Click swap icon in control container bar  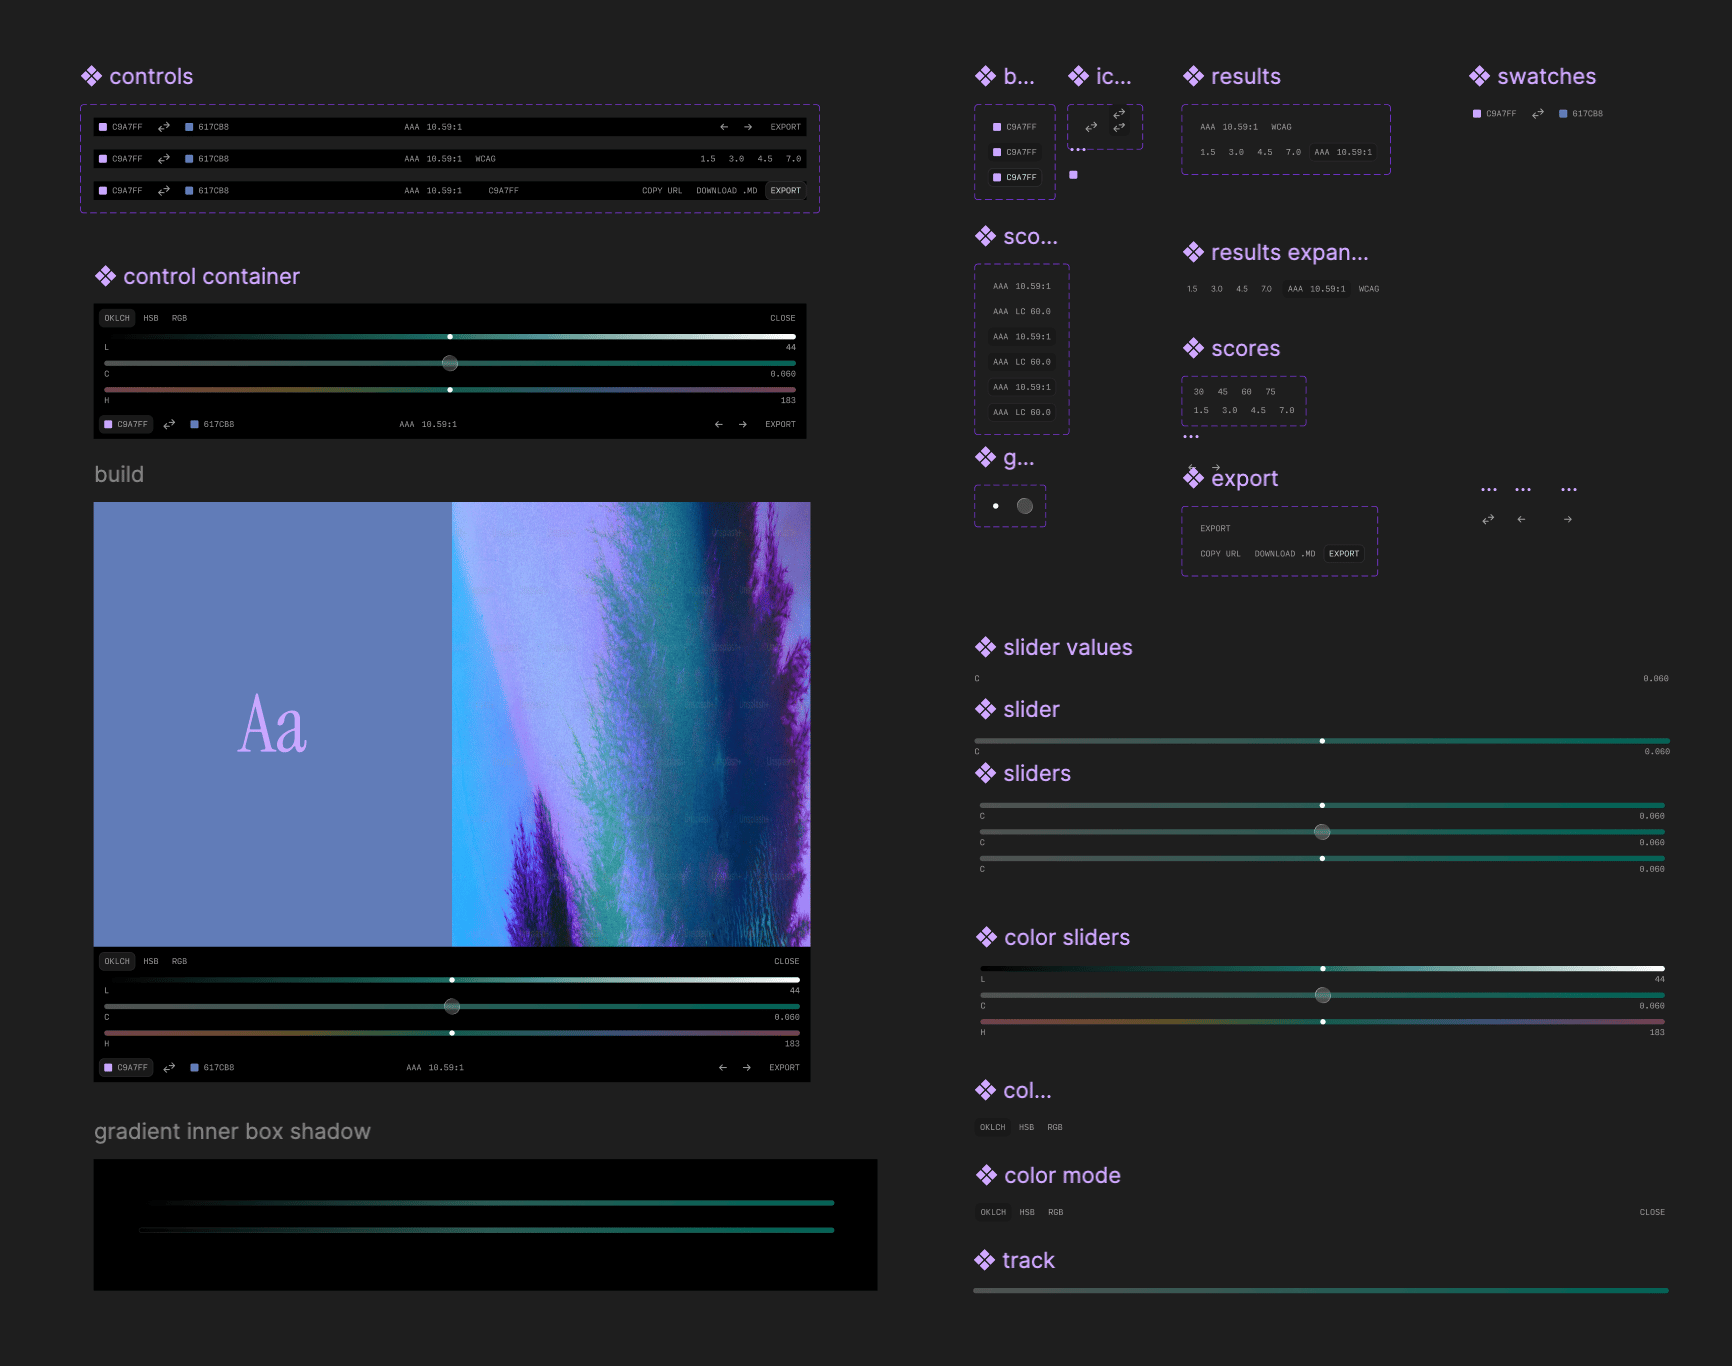tap(169, 425)
